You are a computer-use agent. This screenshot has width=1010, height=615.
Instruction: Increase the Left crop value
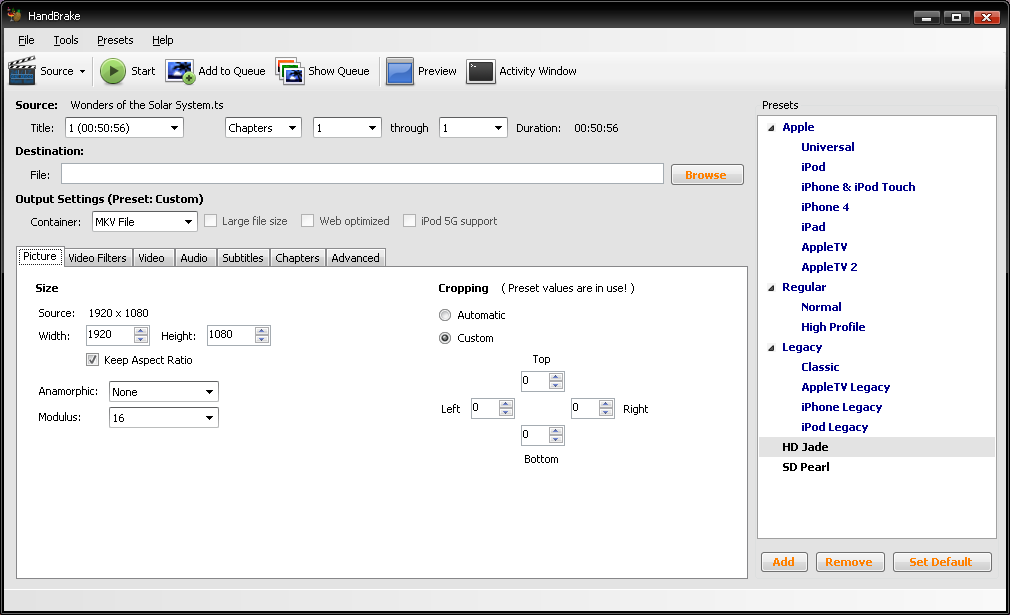[506, 404]
